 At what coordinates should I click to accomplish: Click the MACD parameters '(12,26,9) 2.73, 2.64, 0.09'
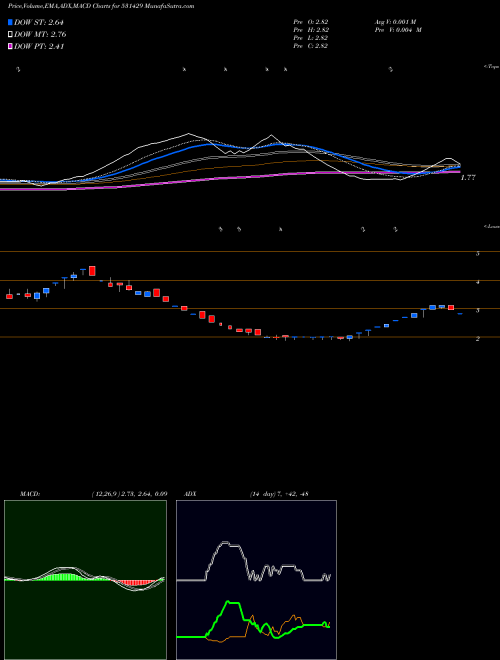129,494
